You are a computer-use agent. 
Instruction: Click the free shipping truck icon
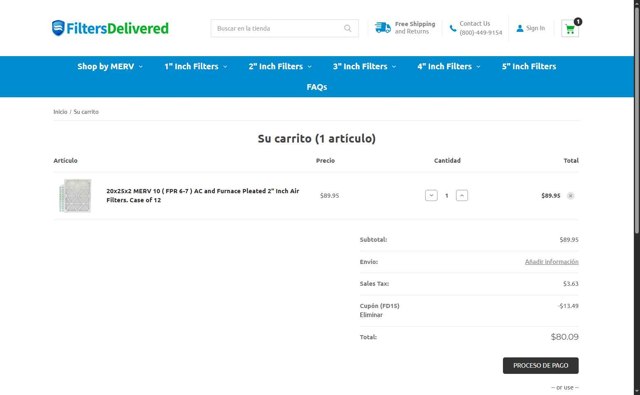383,28
